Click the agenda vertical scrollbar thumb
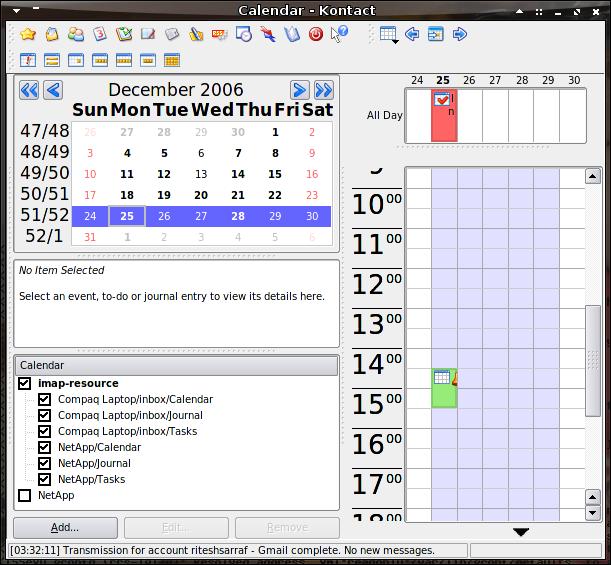Screen dimensions: 611x565 click(x=593, y=361)
